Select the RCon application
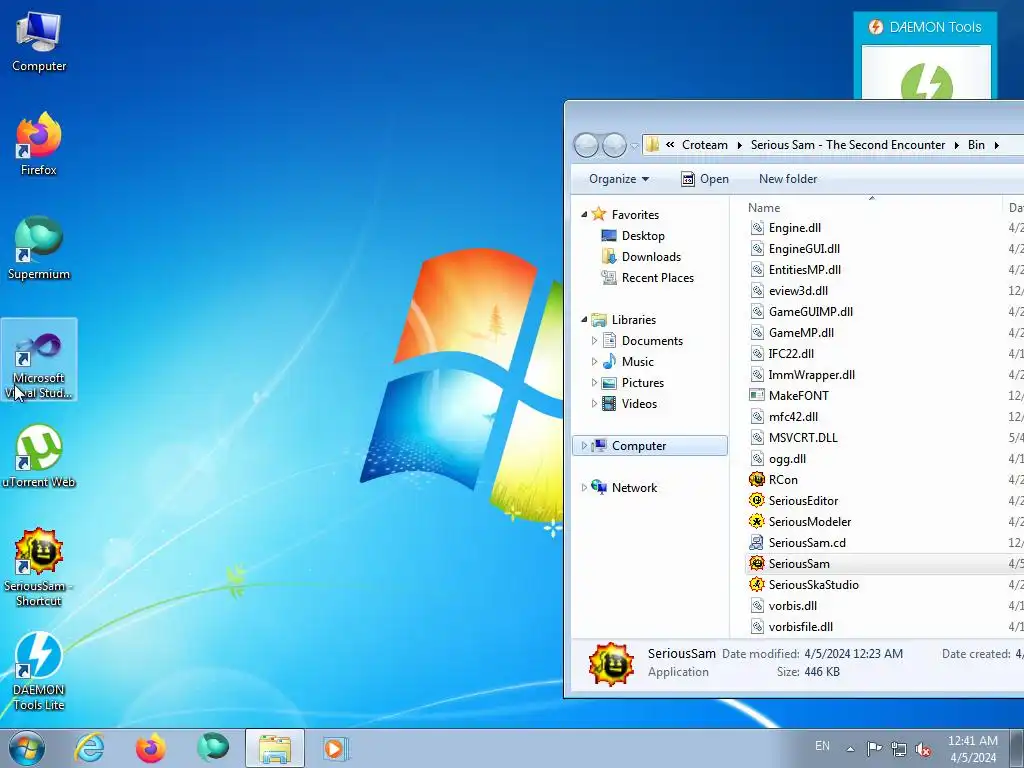Screen dimensions: 1024x768 click(782, 479)
